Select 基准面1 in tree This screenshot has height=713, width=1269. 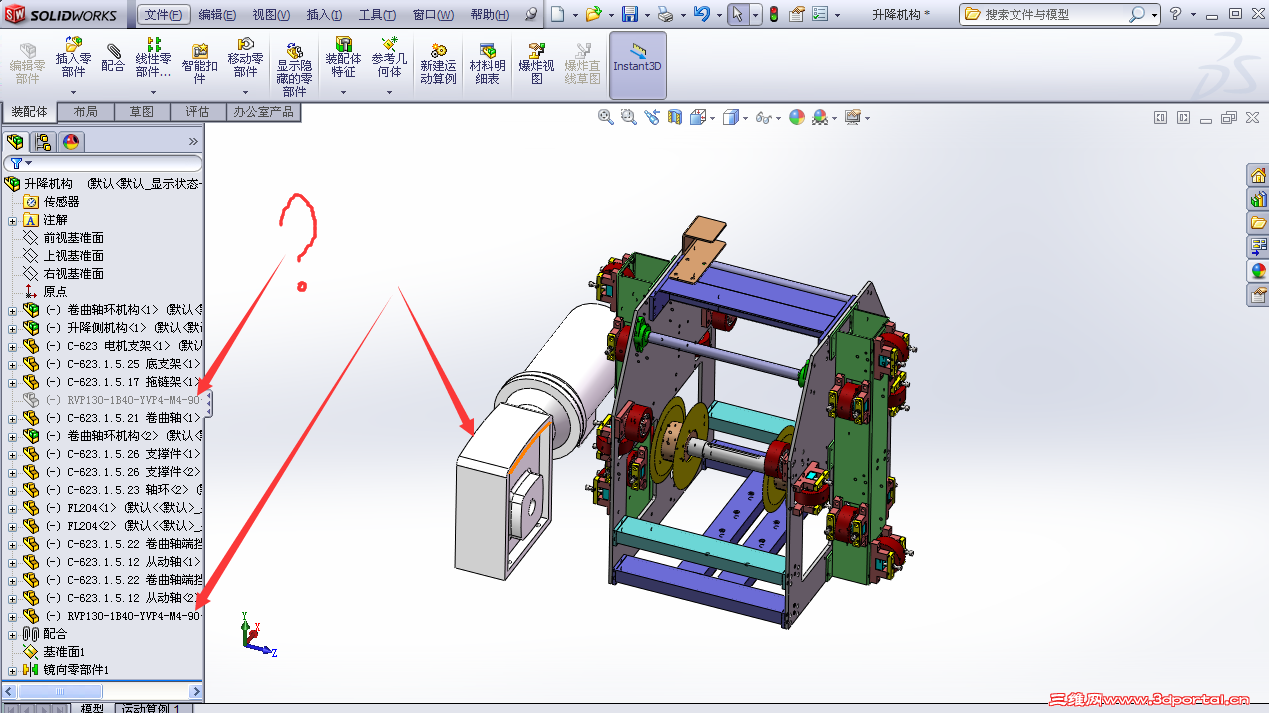pos(63,652)
